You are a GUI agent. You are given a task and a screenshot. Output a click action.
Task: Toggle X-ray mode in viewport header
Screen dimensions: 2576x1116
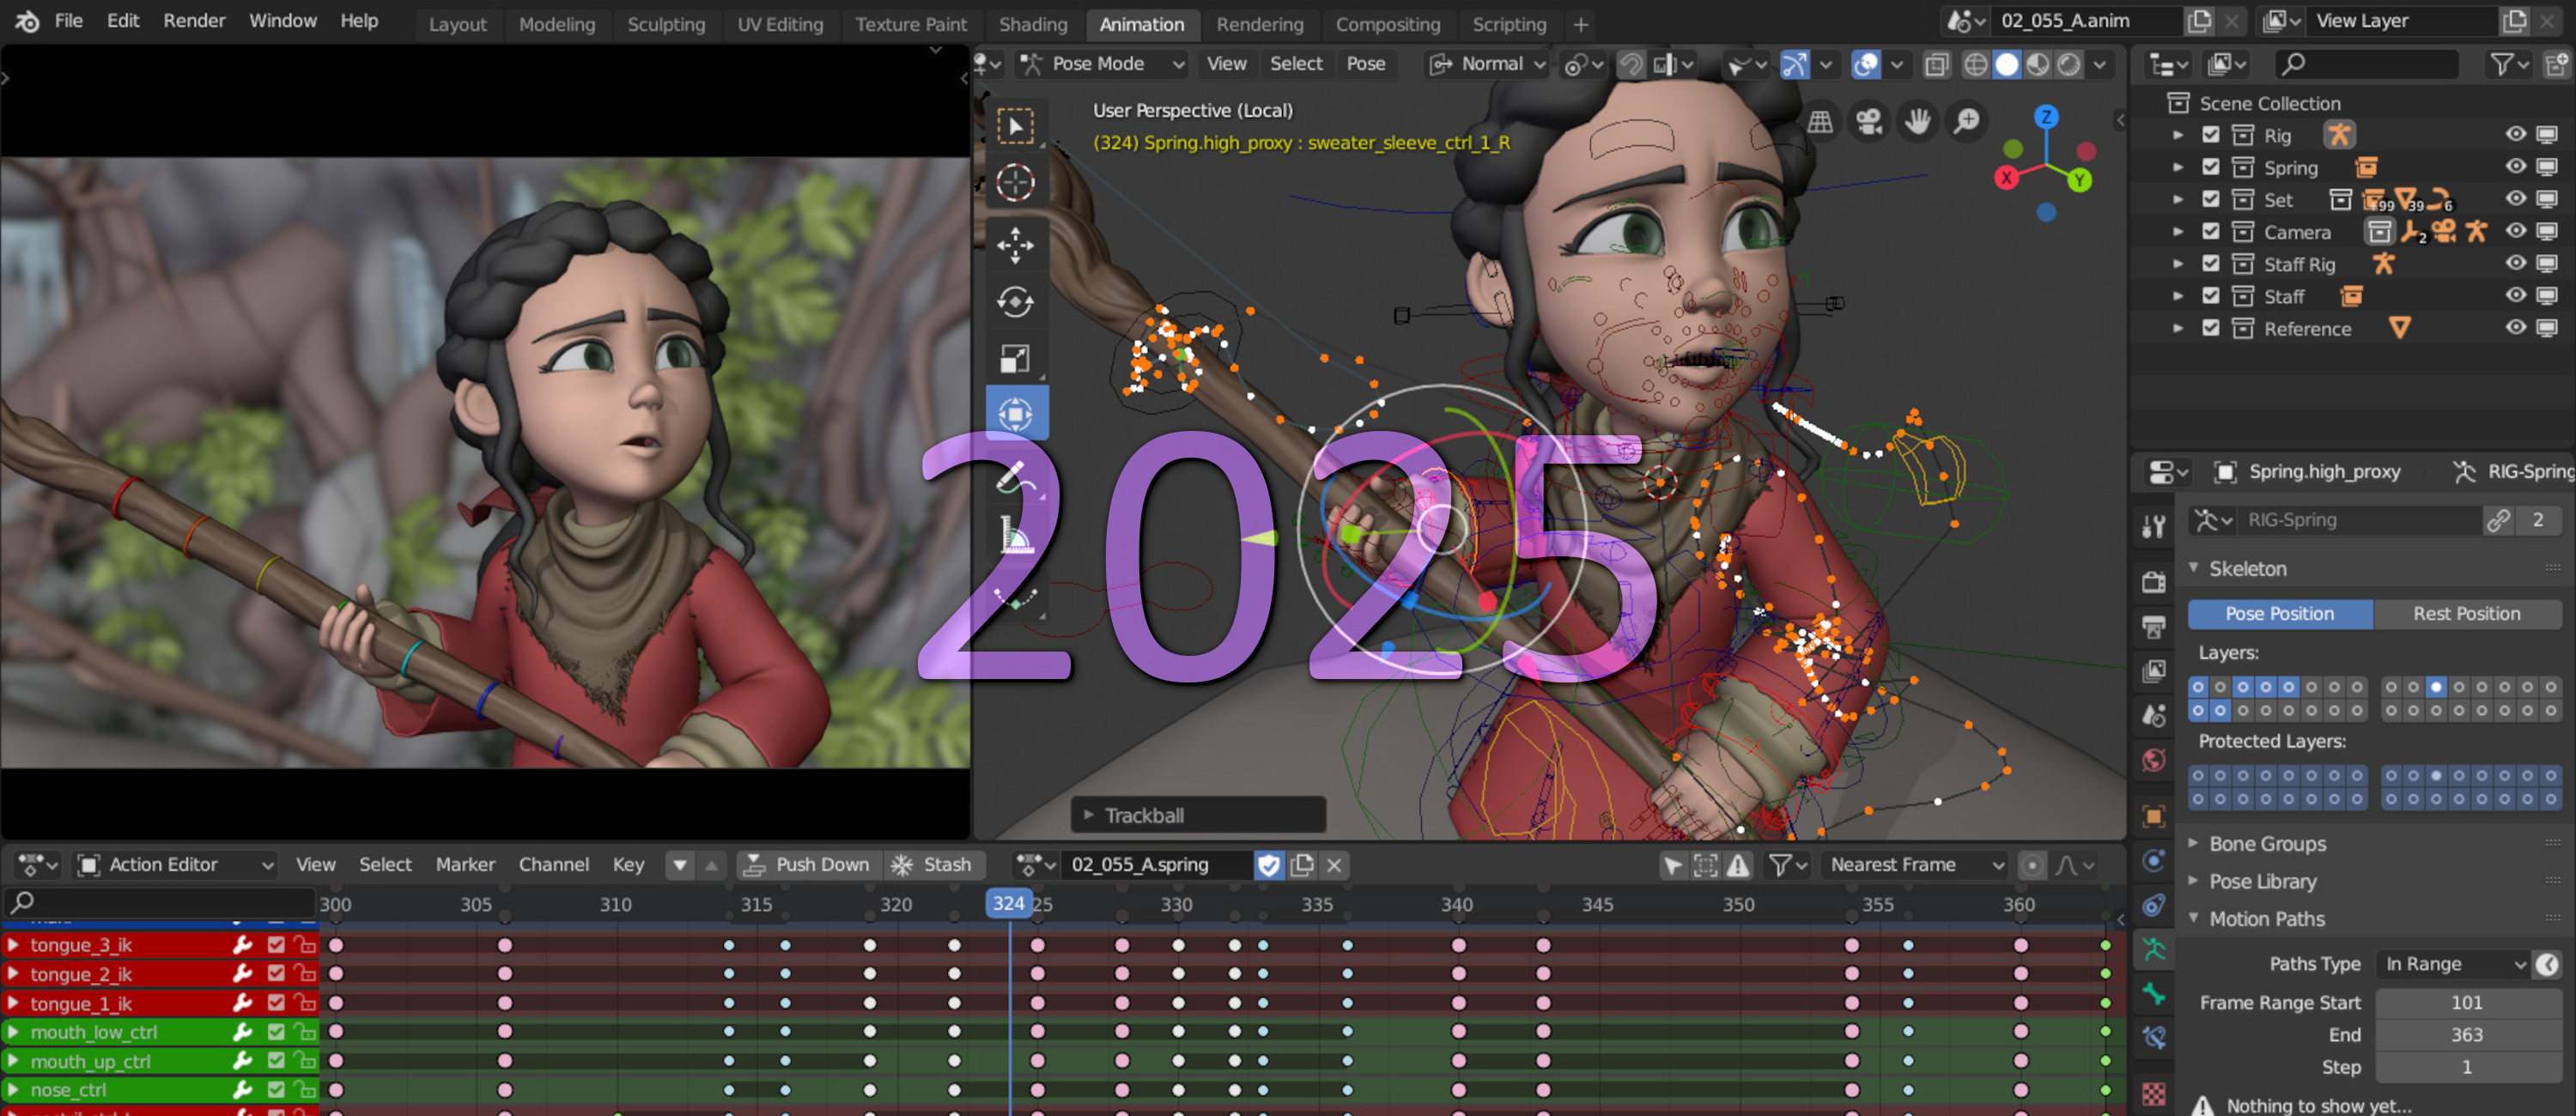[x=1936, y=64]
